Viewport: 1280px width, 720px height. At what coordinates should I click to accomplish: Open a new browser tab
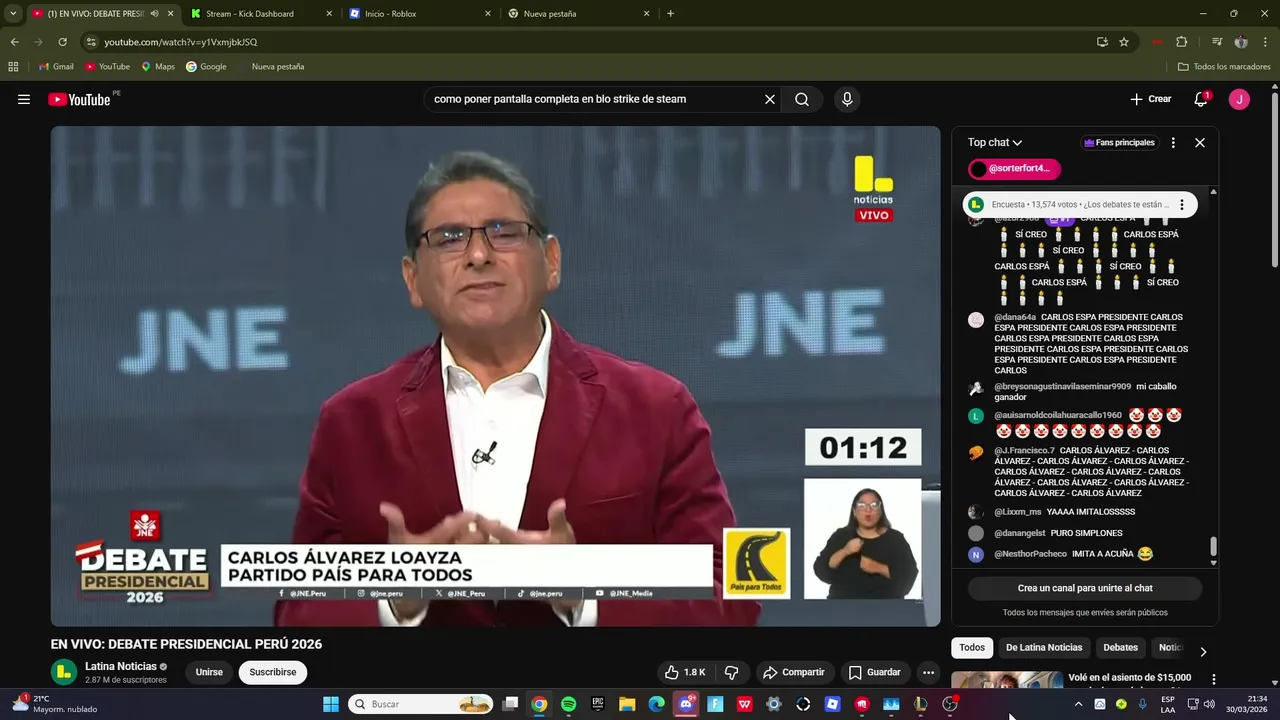[670, 14]
